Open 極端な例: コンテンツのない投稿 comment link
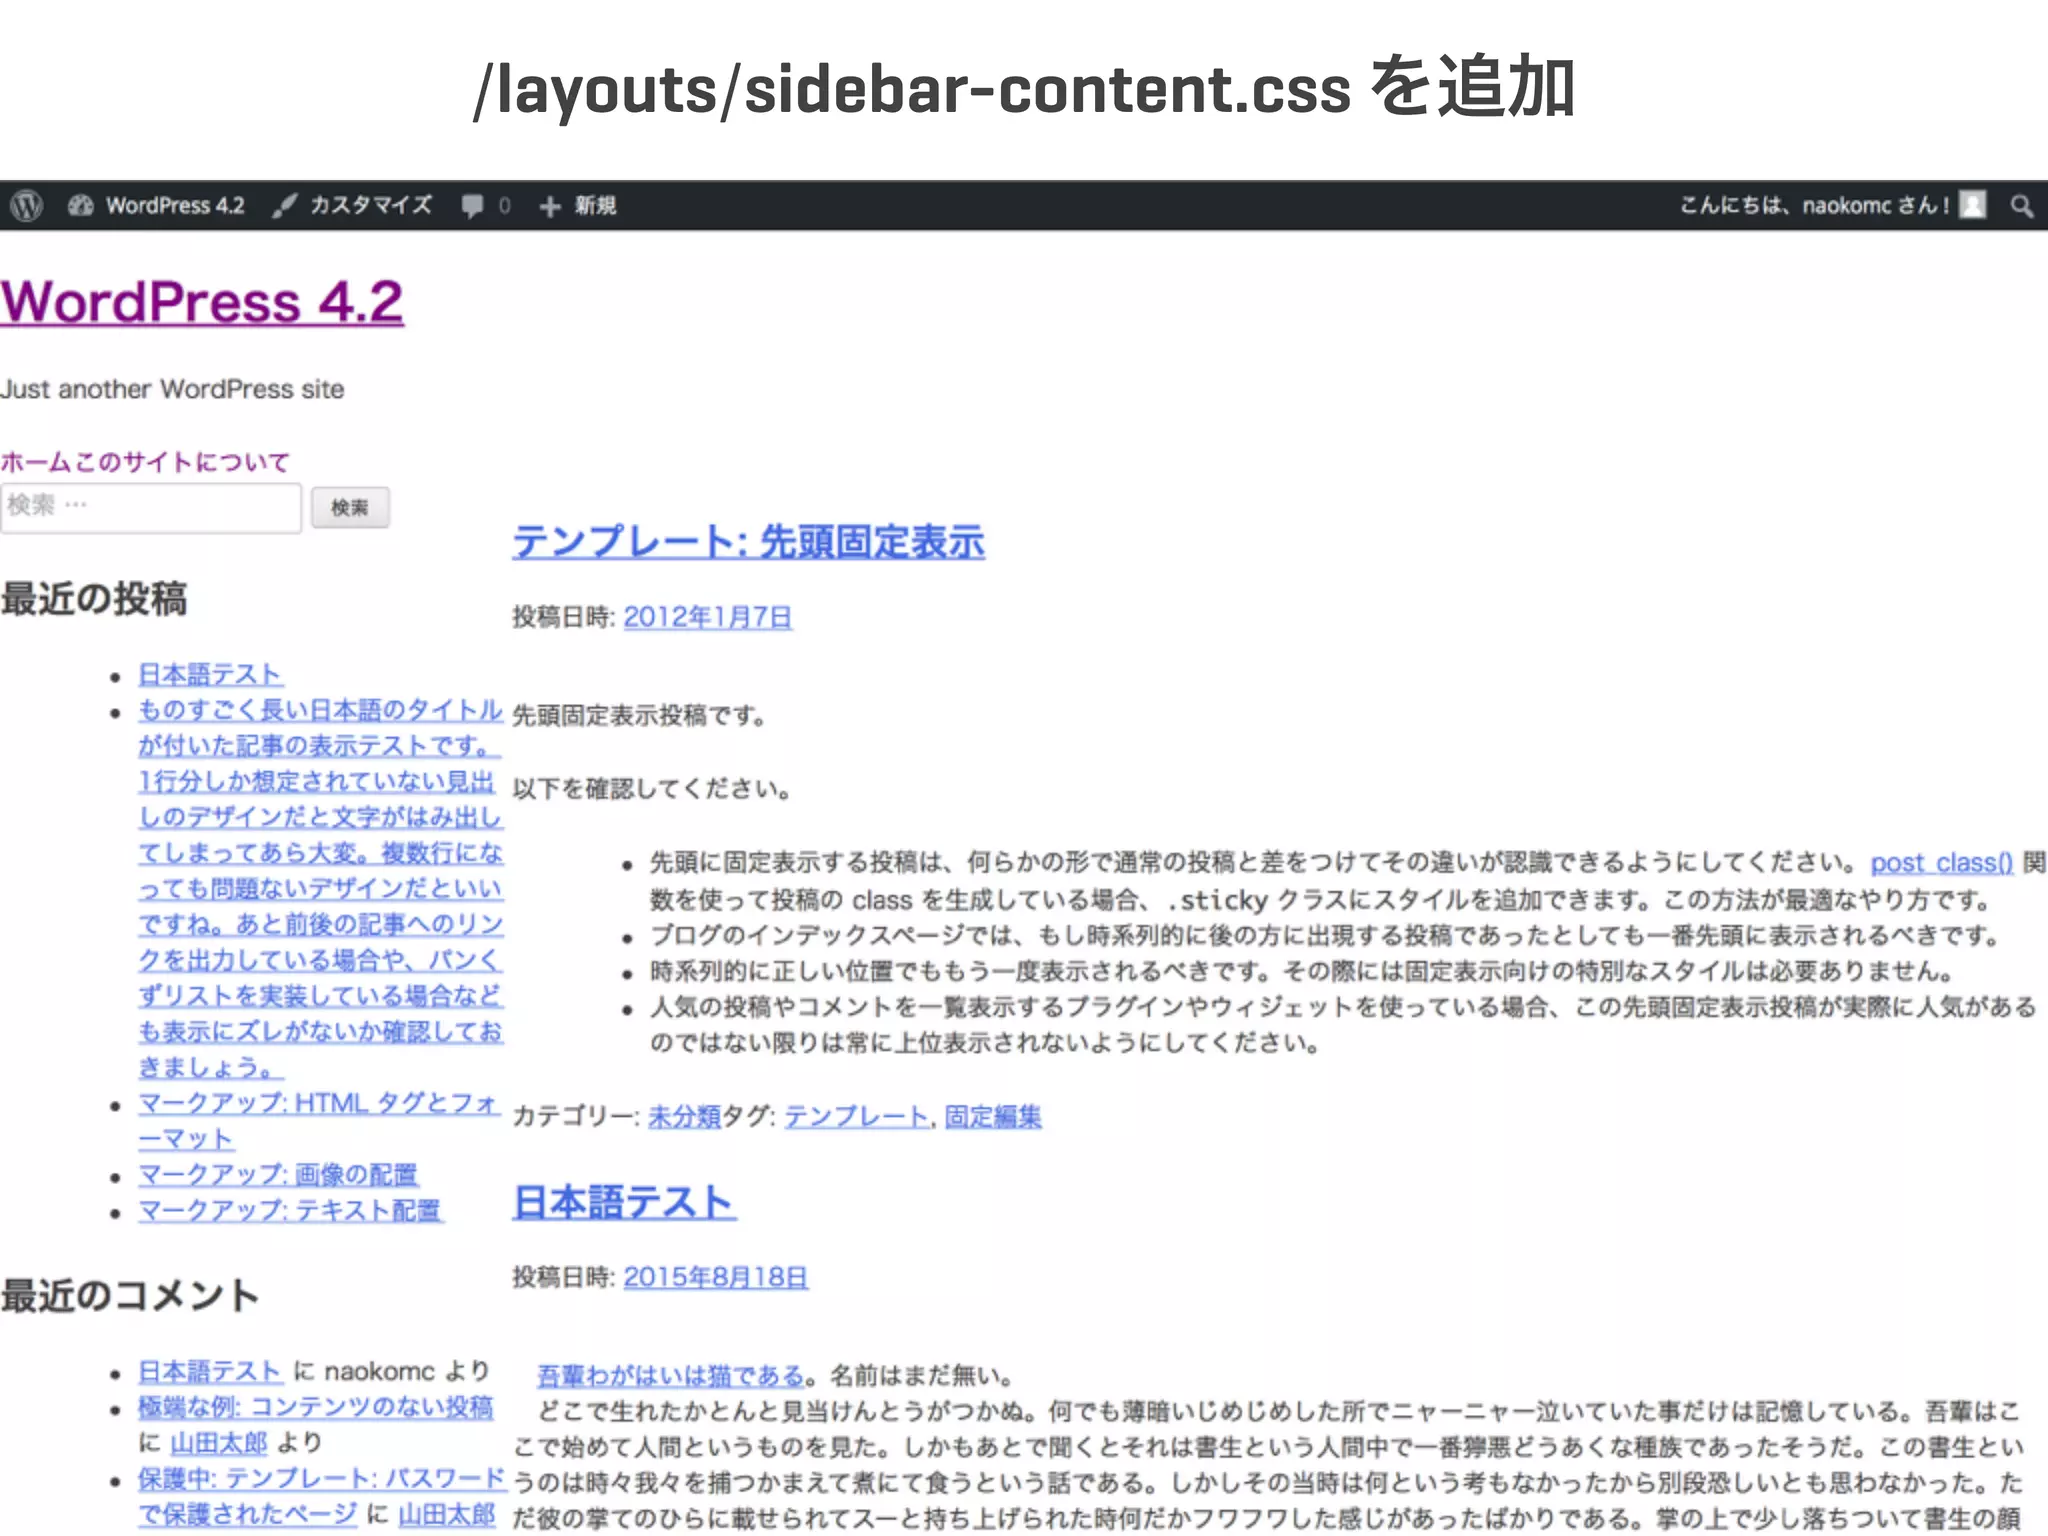 (x=316, y=1407)
